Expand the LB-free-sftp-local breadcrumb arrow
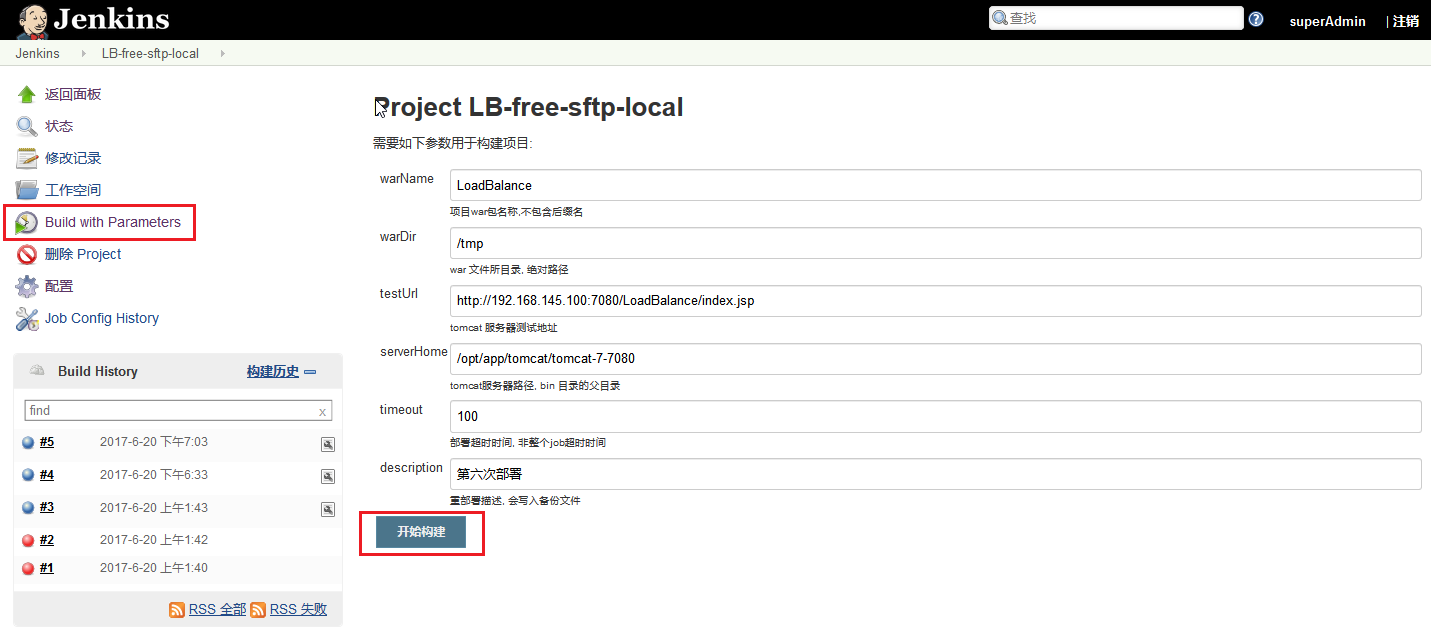The width and height of the screenshot is (1431, 632). click(x=221, y=54)
